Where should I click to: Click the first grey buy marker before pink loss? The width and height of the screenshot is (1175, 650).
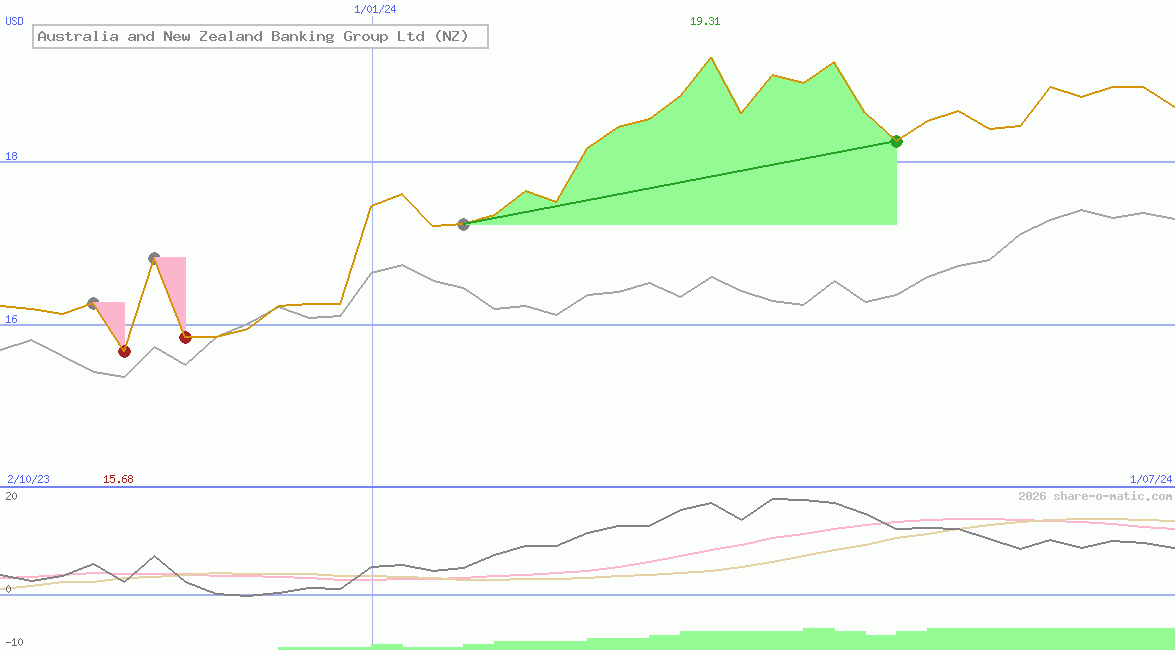[x=93, y=303]
